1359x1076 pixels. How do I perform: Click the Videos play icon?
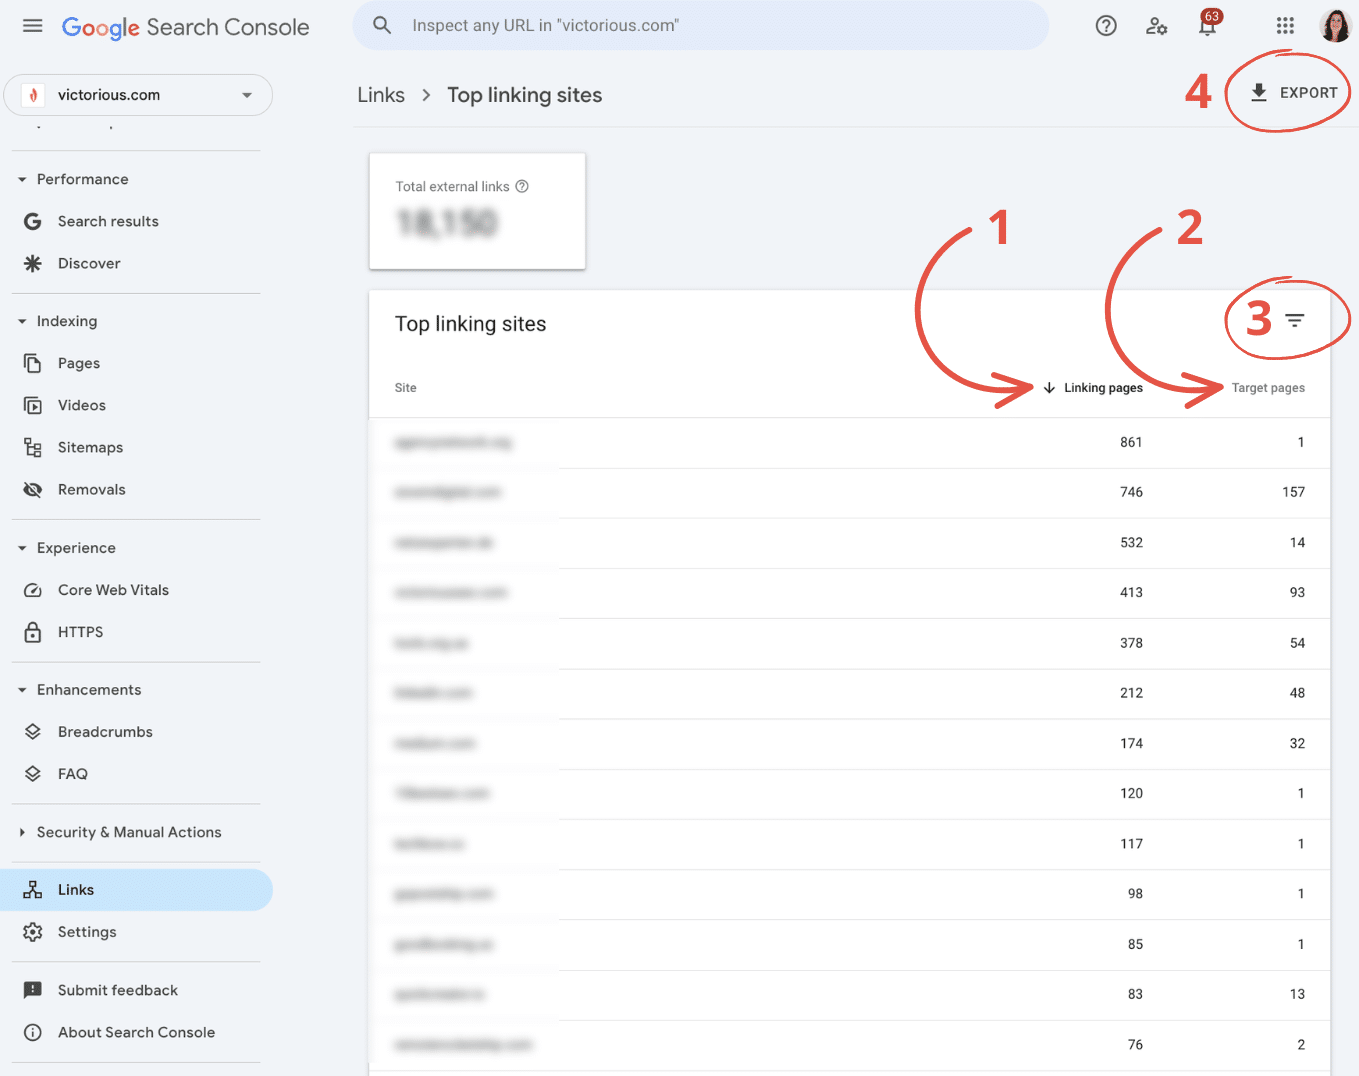click(33, 405)
